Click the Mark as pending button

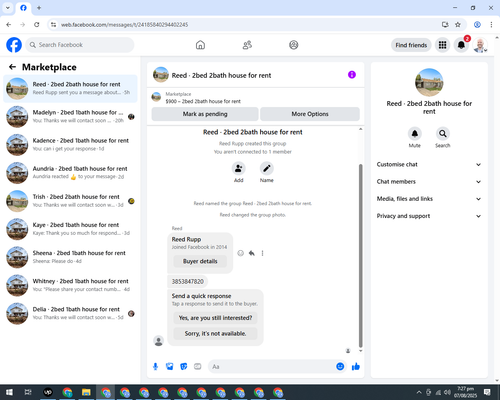205,114
